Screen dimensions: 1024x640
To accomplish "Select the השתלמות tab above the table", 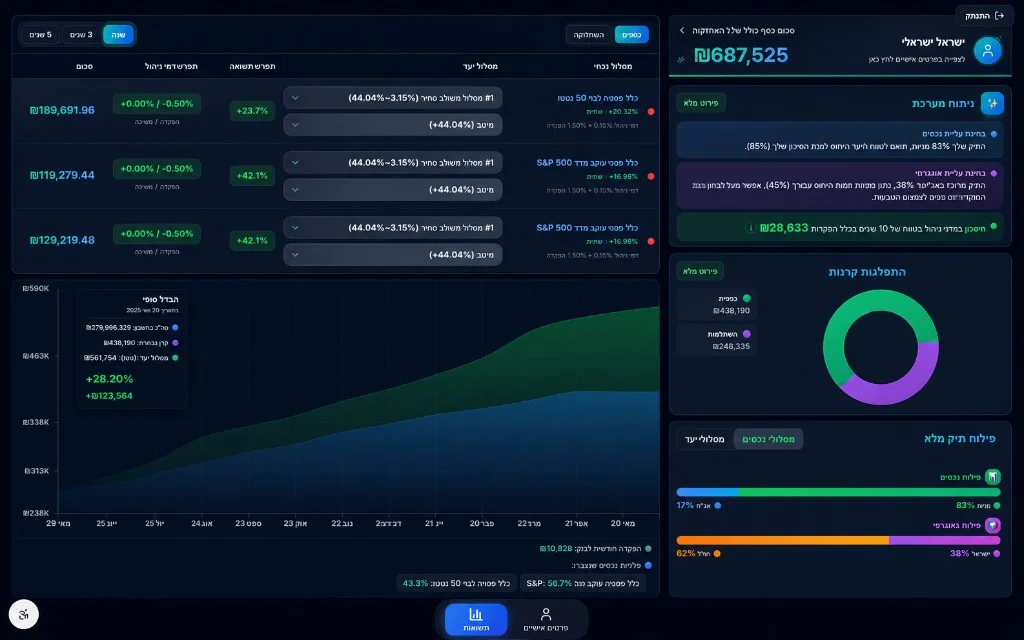I will (x=588, y=35).
